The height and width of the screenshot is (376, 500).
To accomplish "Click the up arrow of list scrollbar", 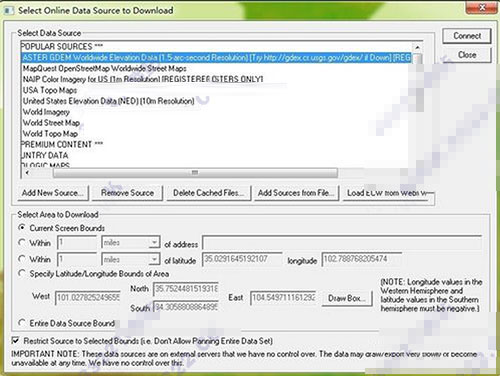I will 417,48.
